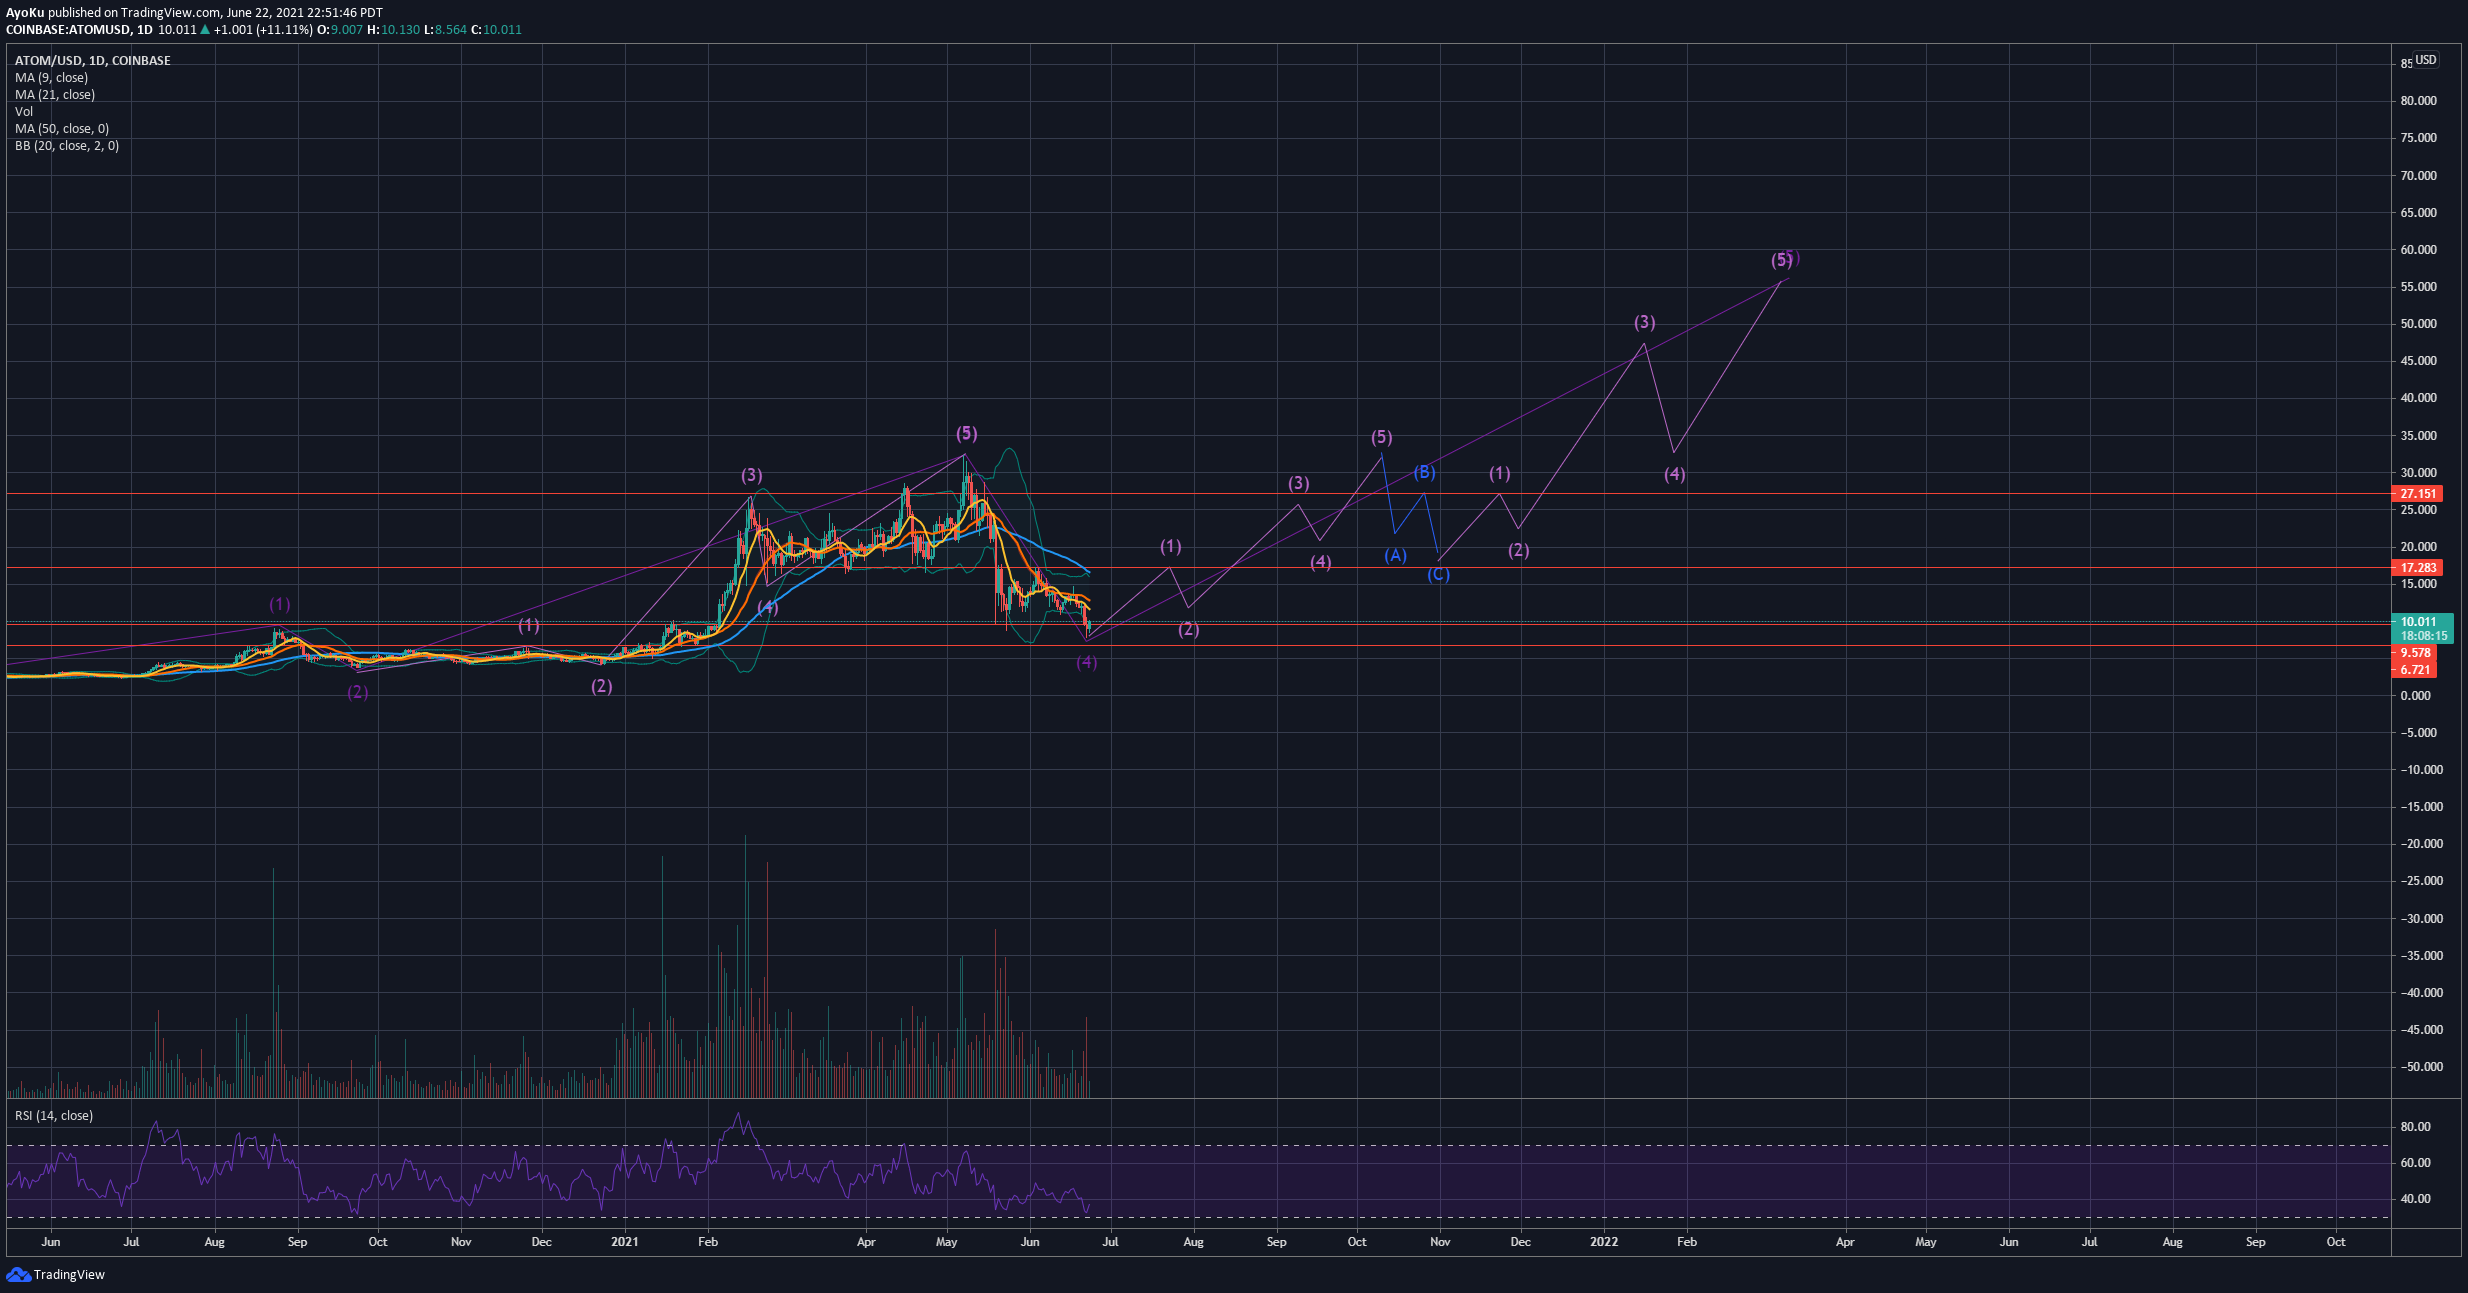Click the 6.721 red price label

click(2414, 669)
